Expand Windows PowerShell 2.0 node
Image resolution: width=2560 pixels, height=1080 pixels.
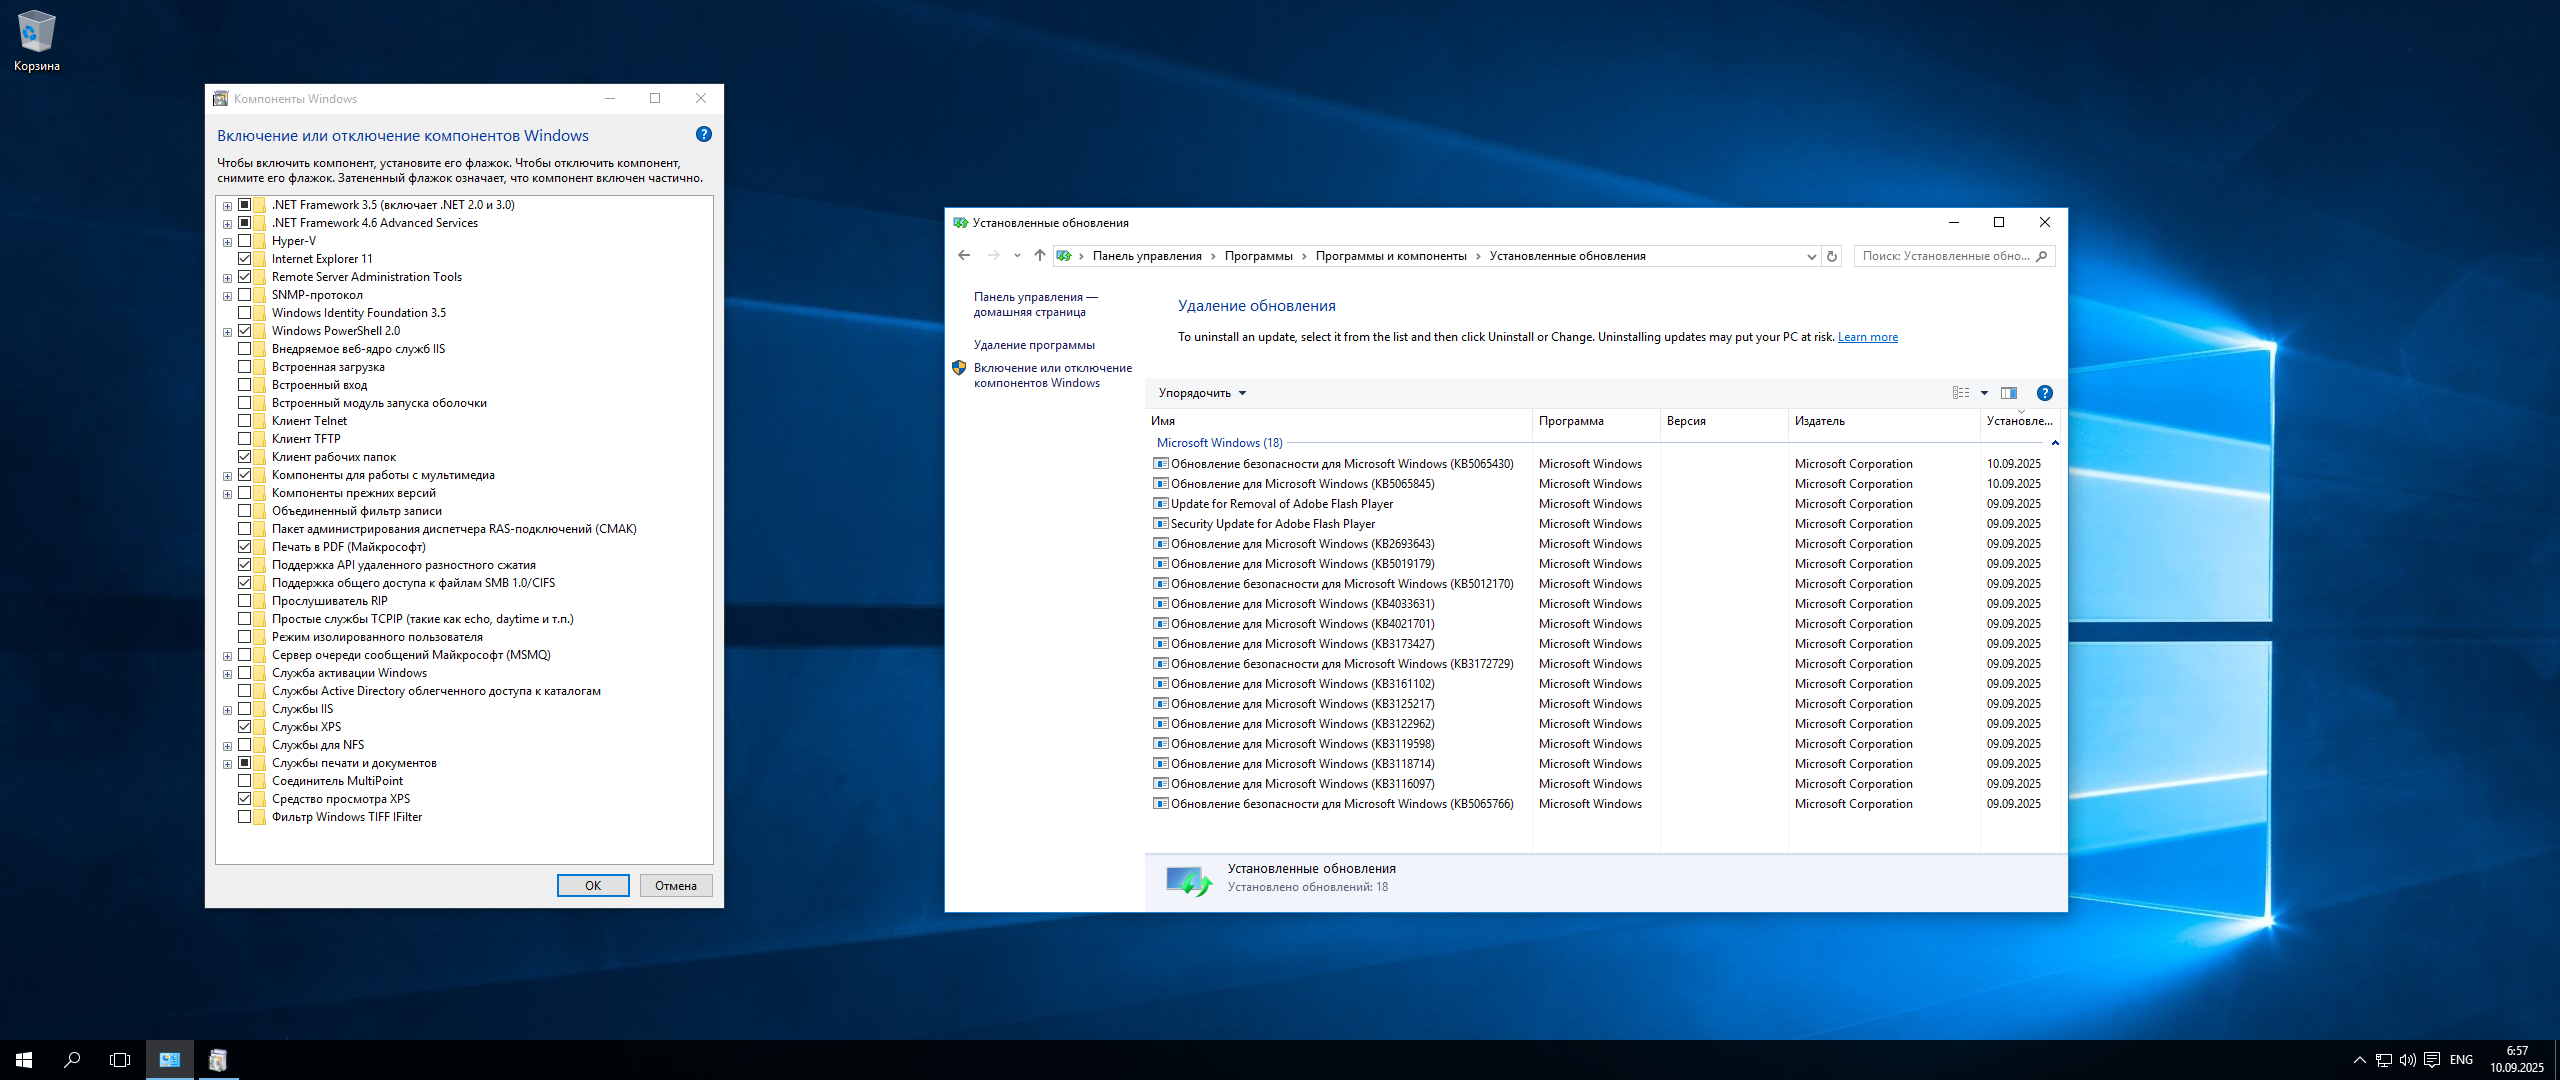coord(228,332)
